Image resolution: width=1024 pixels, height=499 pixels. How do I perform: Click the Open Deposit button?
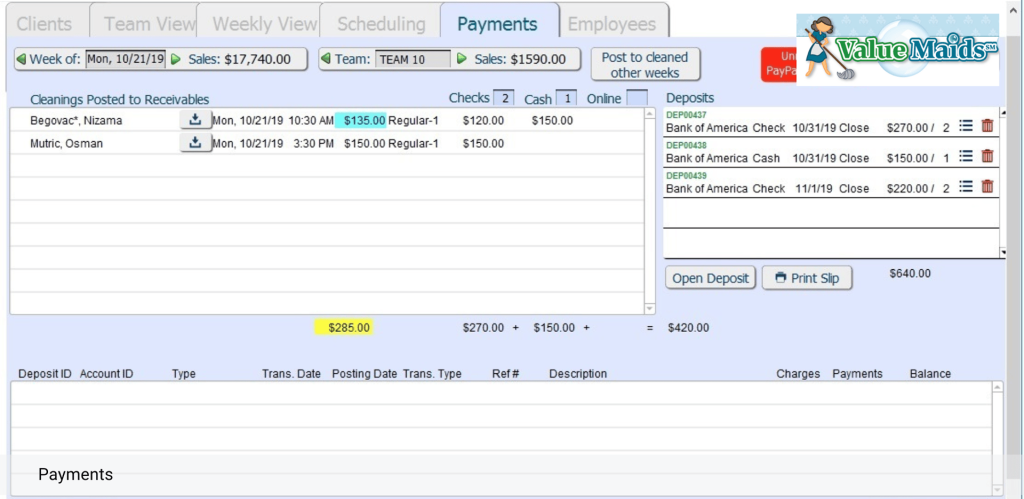[711, 278]
